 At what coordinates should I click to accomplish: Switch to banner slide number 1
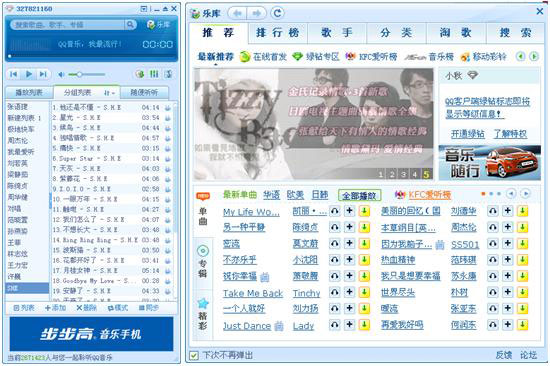[x=381, y=174]
